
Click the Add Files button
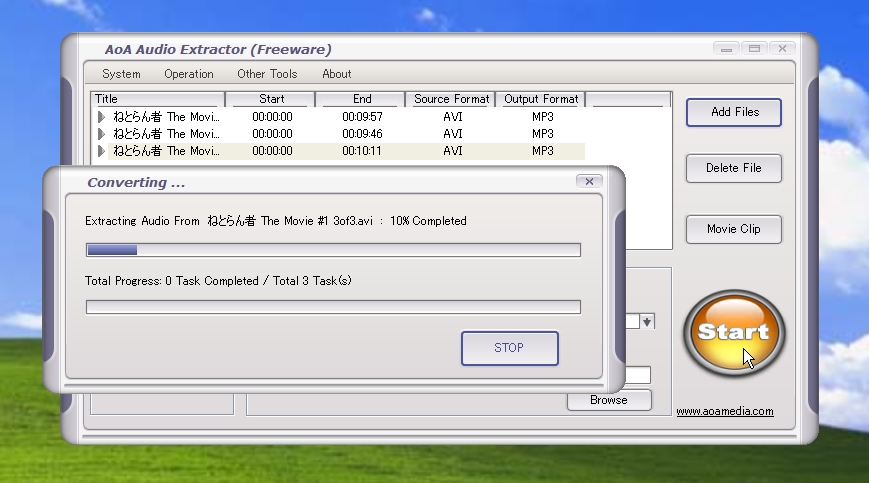pos(734,112)
